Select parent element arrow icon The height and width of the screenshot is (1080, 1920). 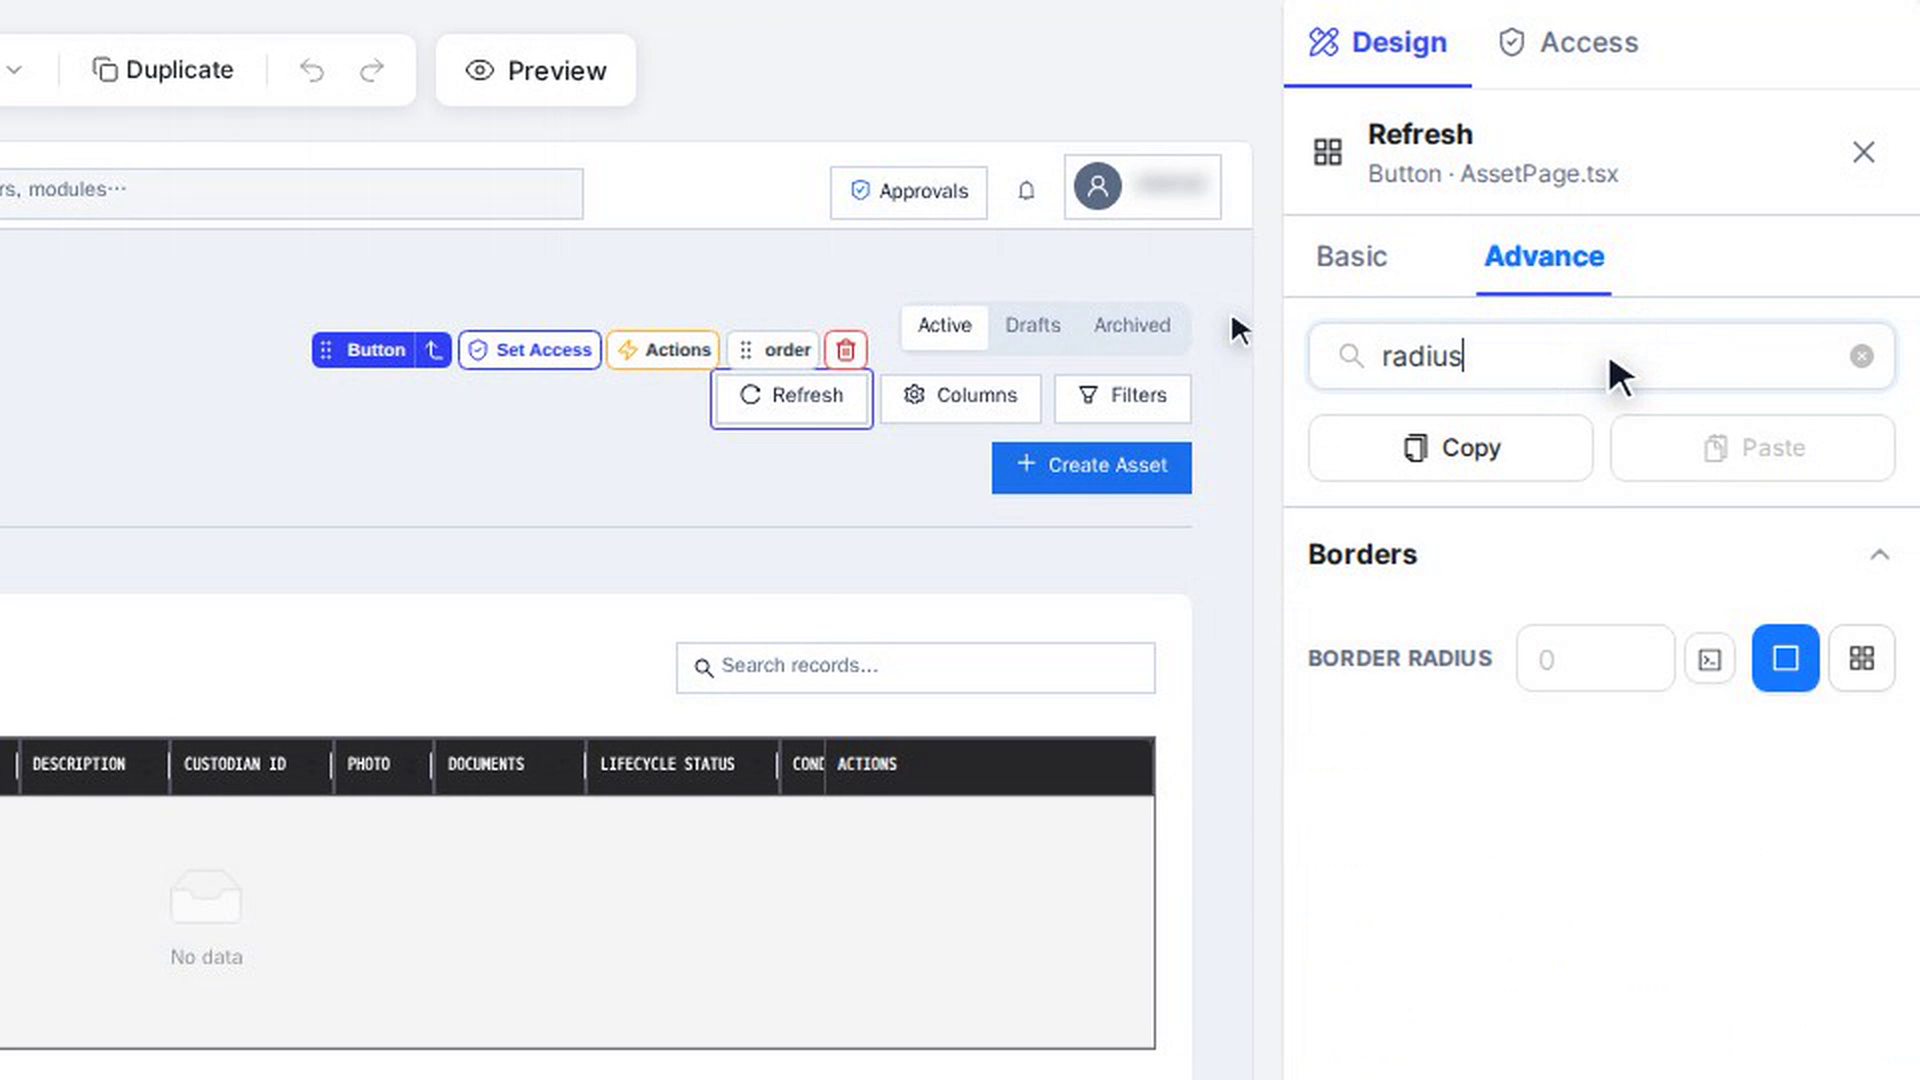click(434, 350)
